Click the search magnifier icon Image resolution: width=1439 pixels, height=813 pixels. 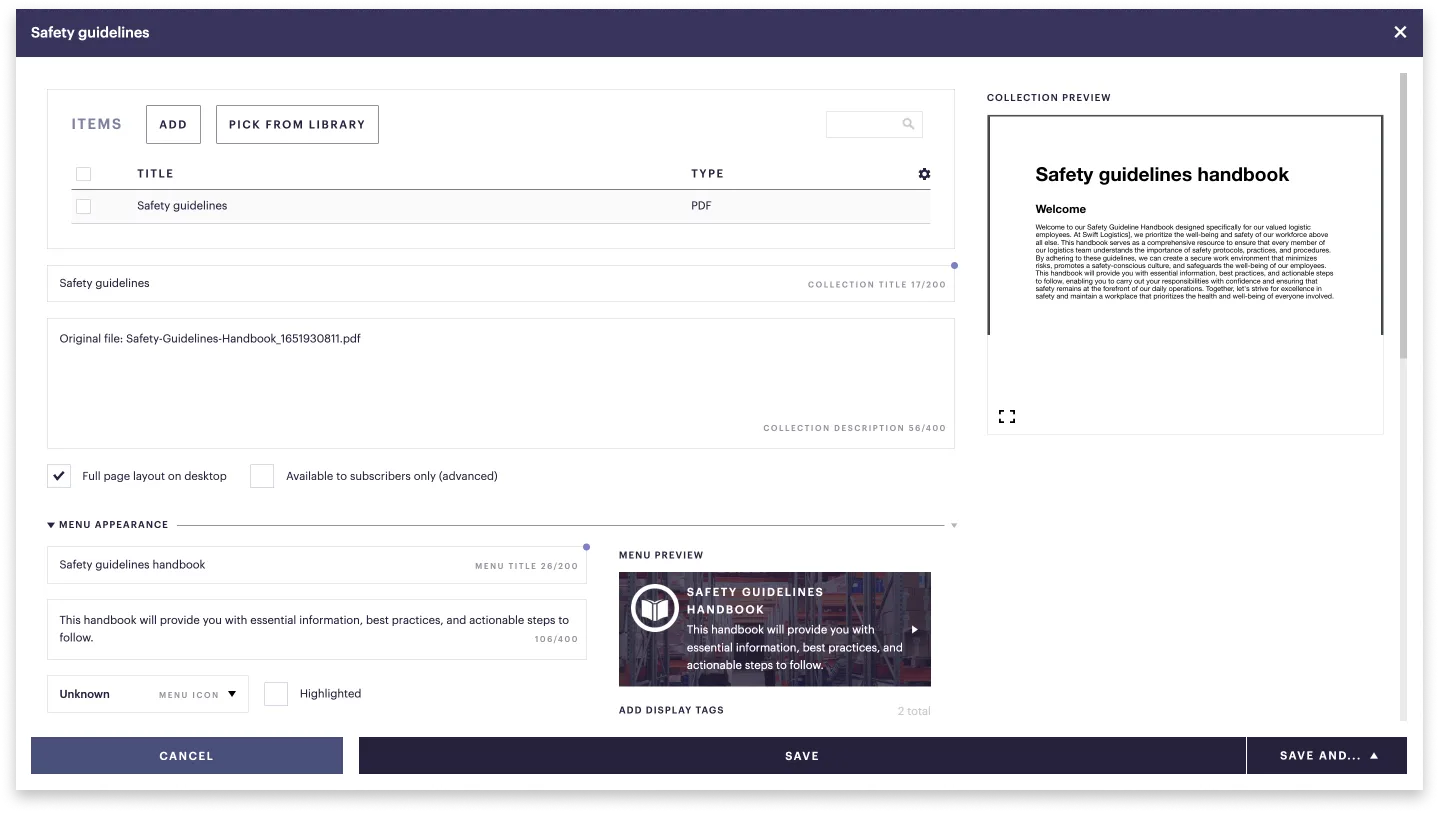908,124
